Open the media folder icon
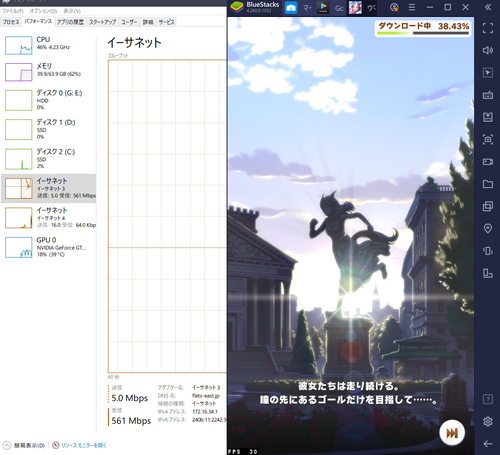 pyautogui.click(x=488, y=184)
